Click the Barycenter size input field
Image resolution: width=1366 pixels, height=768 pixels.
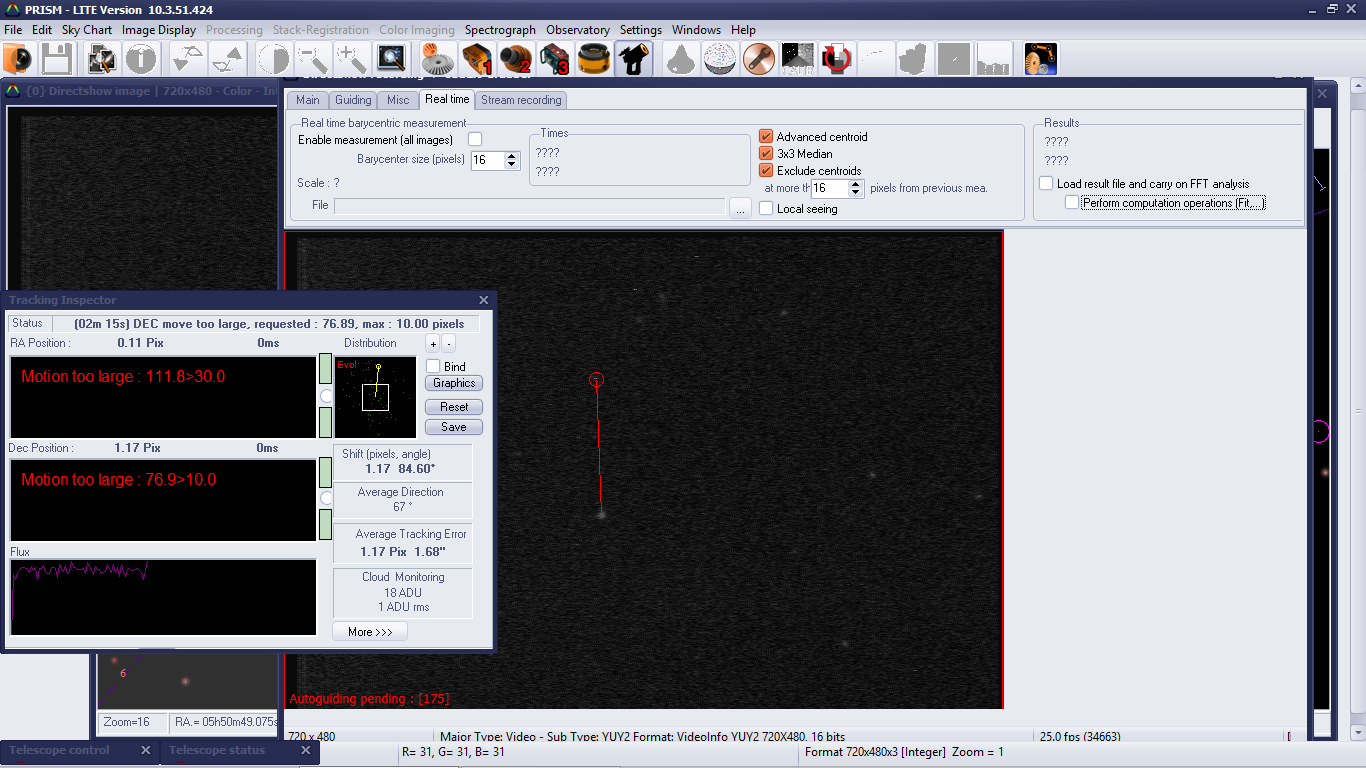488,160
